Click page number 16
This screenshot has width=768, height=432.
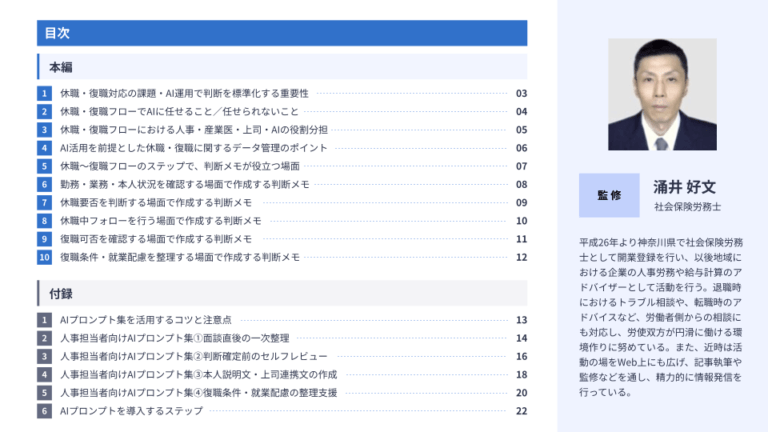click(521, 356)
